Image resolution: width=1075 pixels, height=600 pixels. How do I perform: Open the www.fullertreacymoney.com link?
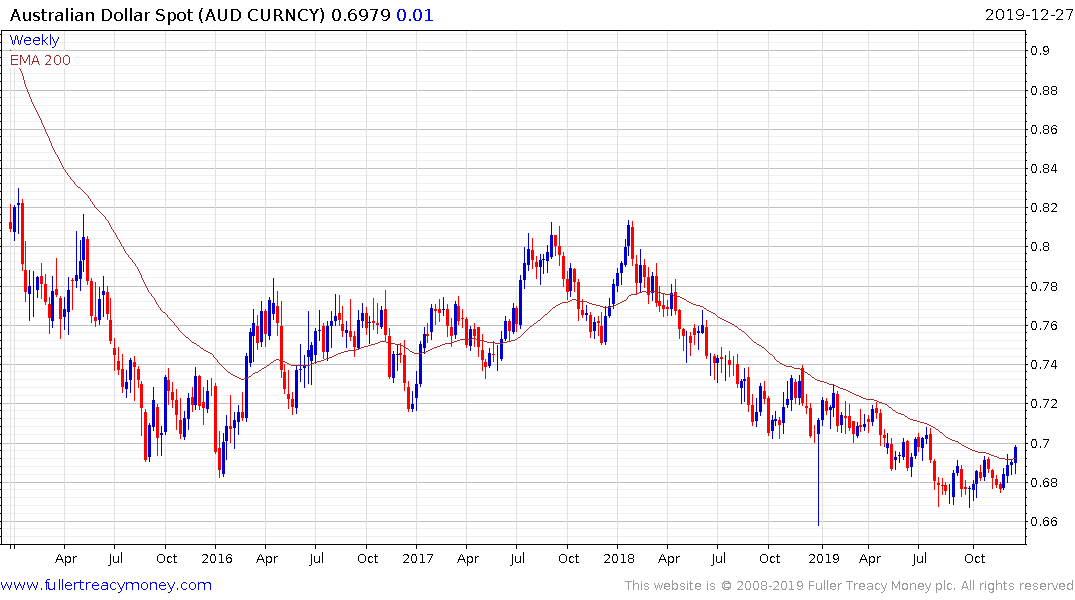click(106, 585)
